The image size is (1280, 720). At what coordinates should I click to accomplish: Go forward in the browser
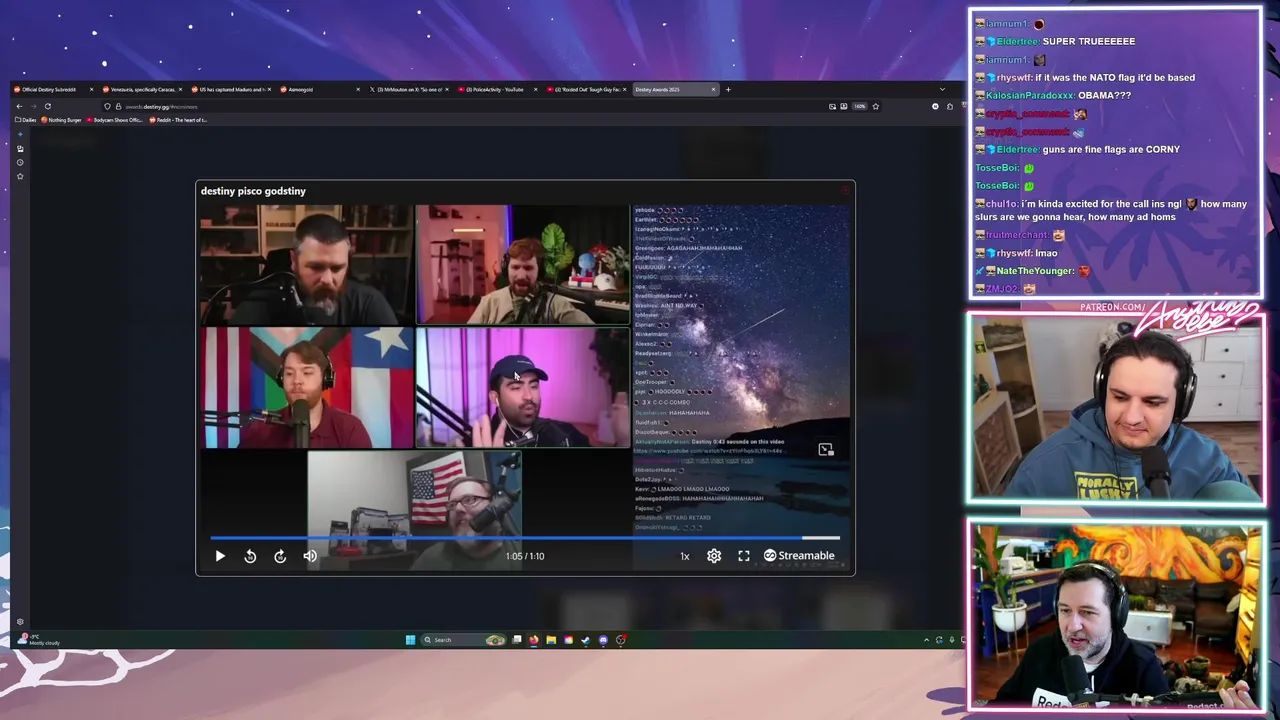(33, 106)
